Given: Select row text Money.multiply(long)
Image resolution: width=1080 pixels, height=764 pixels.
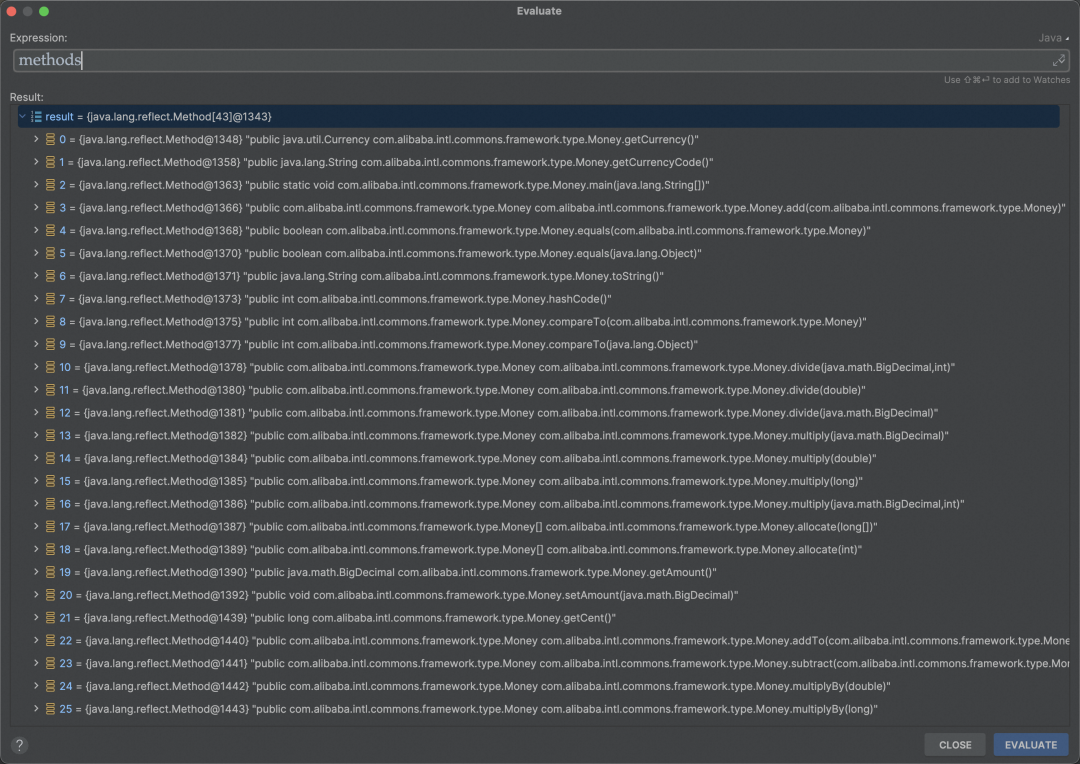Looking at the screenshot, I should pyautogui.click(x=808, y=481).
